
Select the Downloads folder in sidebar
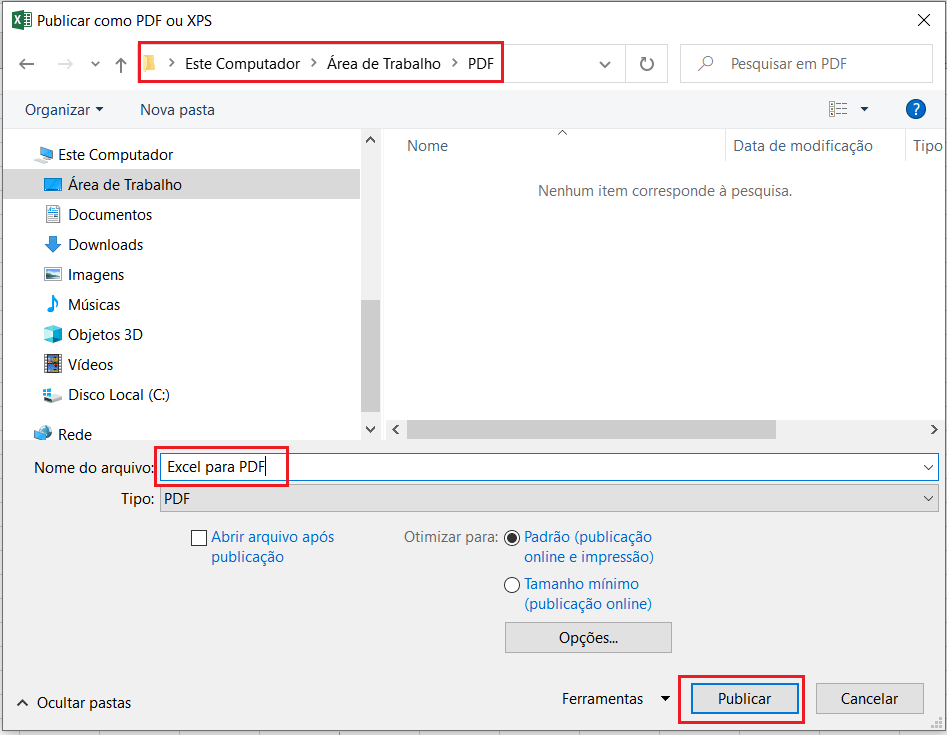[x=105, y=245]
